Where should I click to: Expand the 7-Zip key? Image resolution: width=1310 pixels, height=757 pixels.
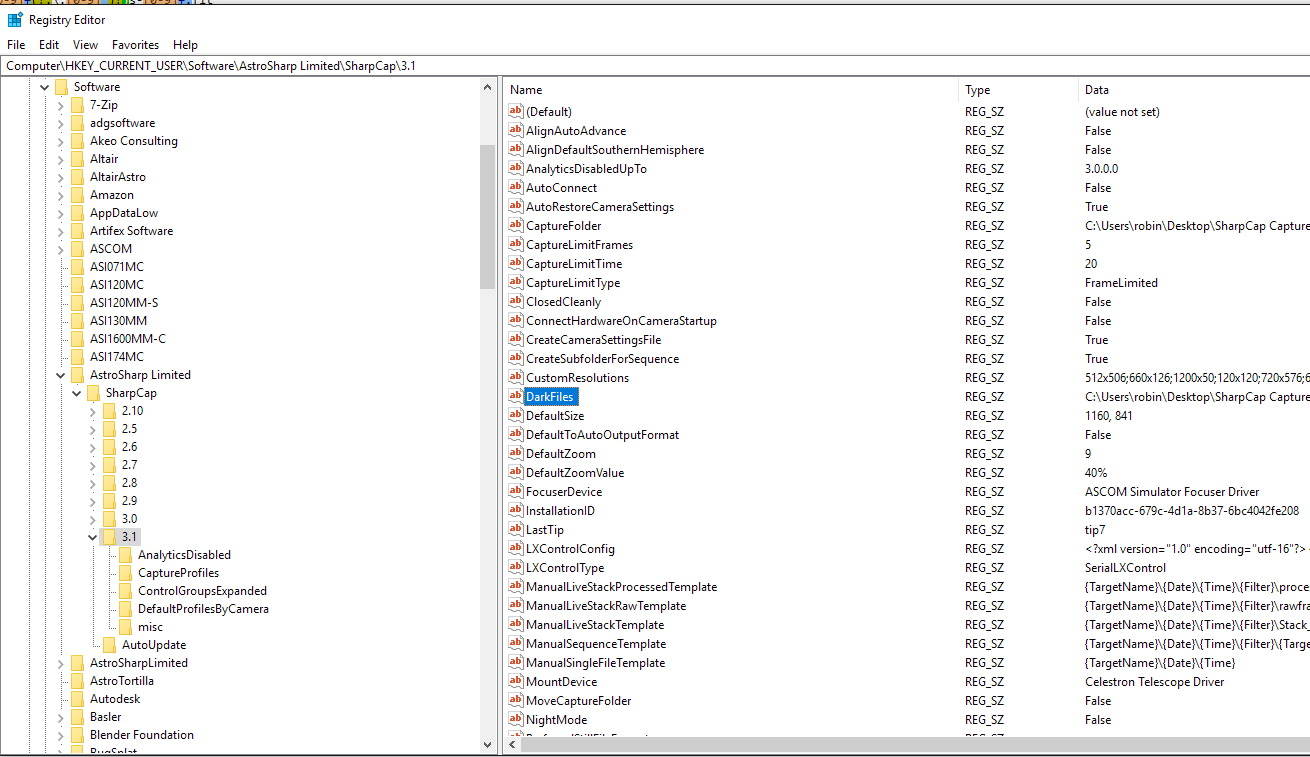(60, 105)
